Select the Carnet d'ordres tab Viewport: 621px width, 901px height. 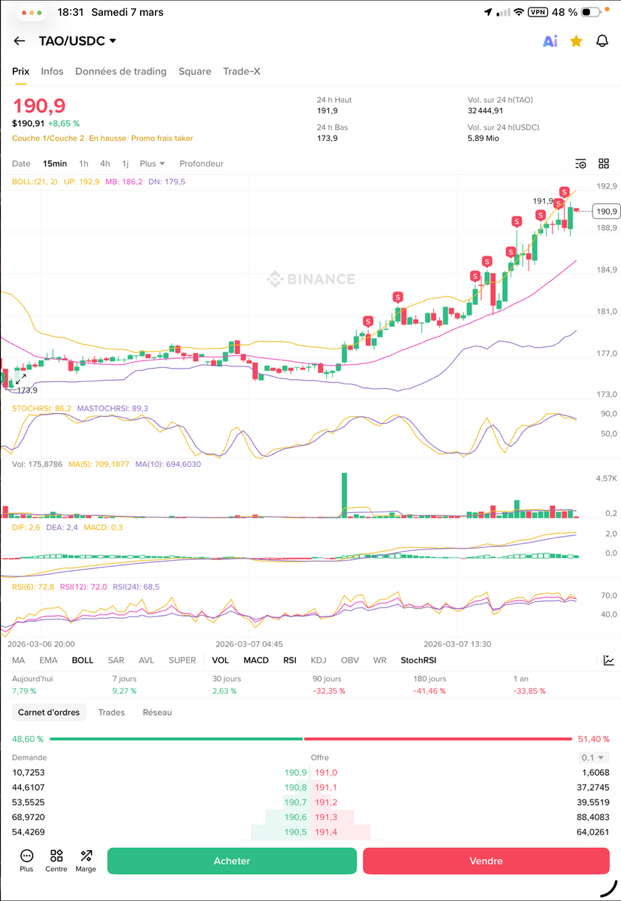point(49,713)
